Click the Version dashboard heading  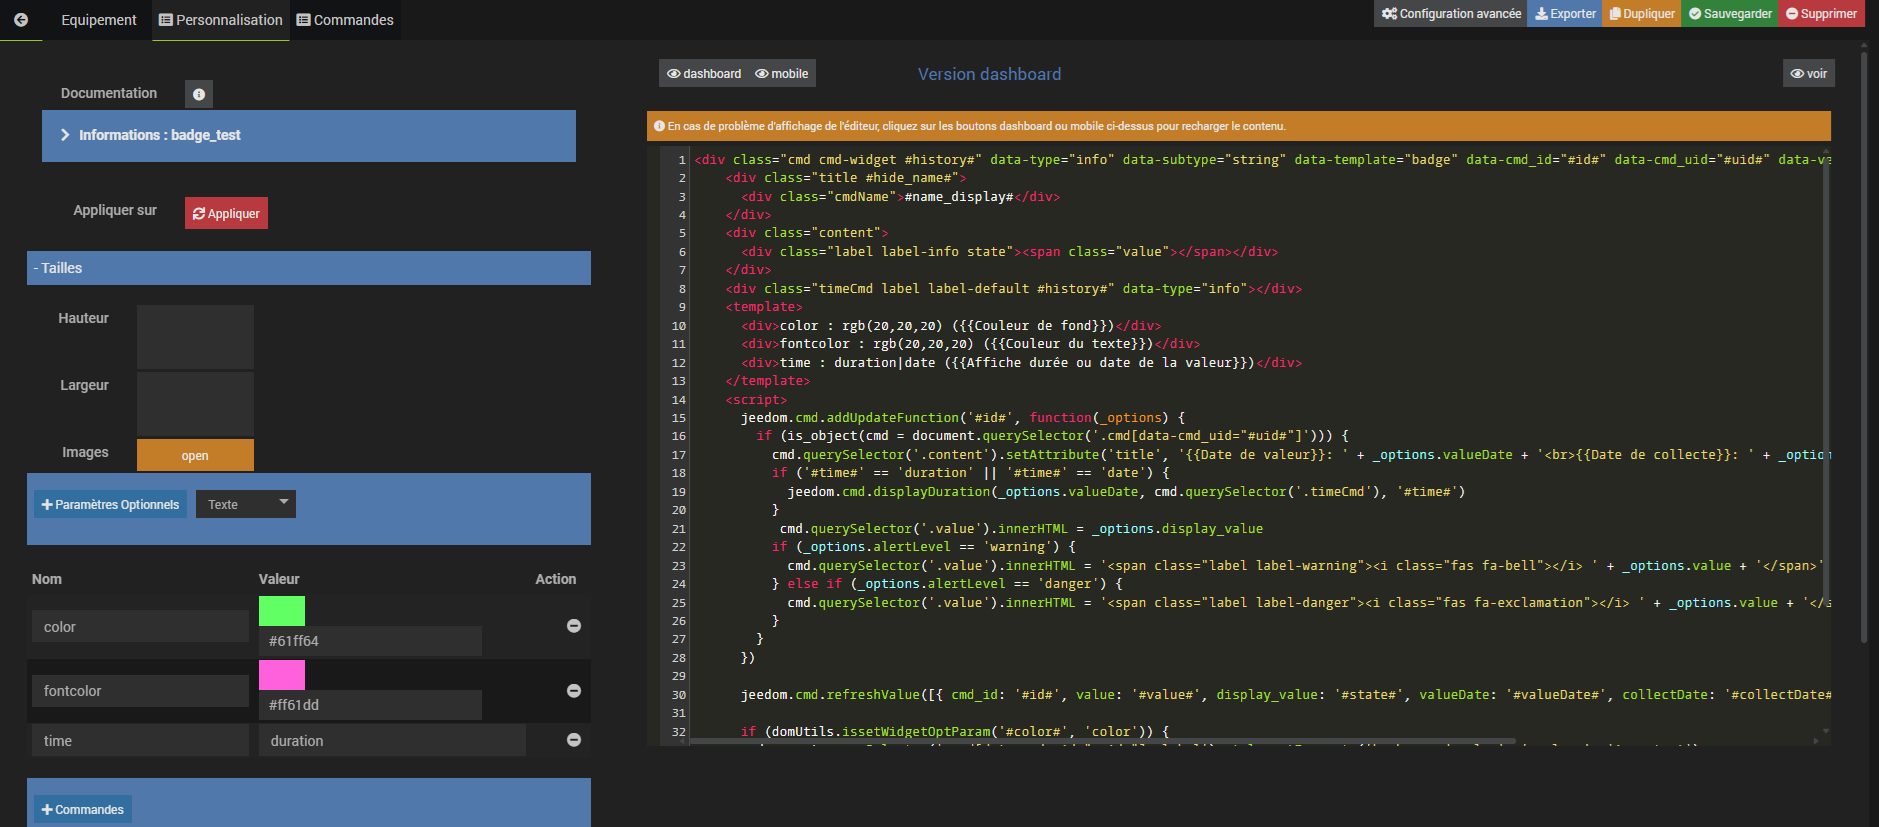tap(989, 74)
